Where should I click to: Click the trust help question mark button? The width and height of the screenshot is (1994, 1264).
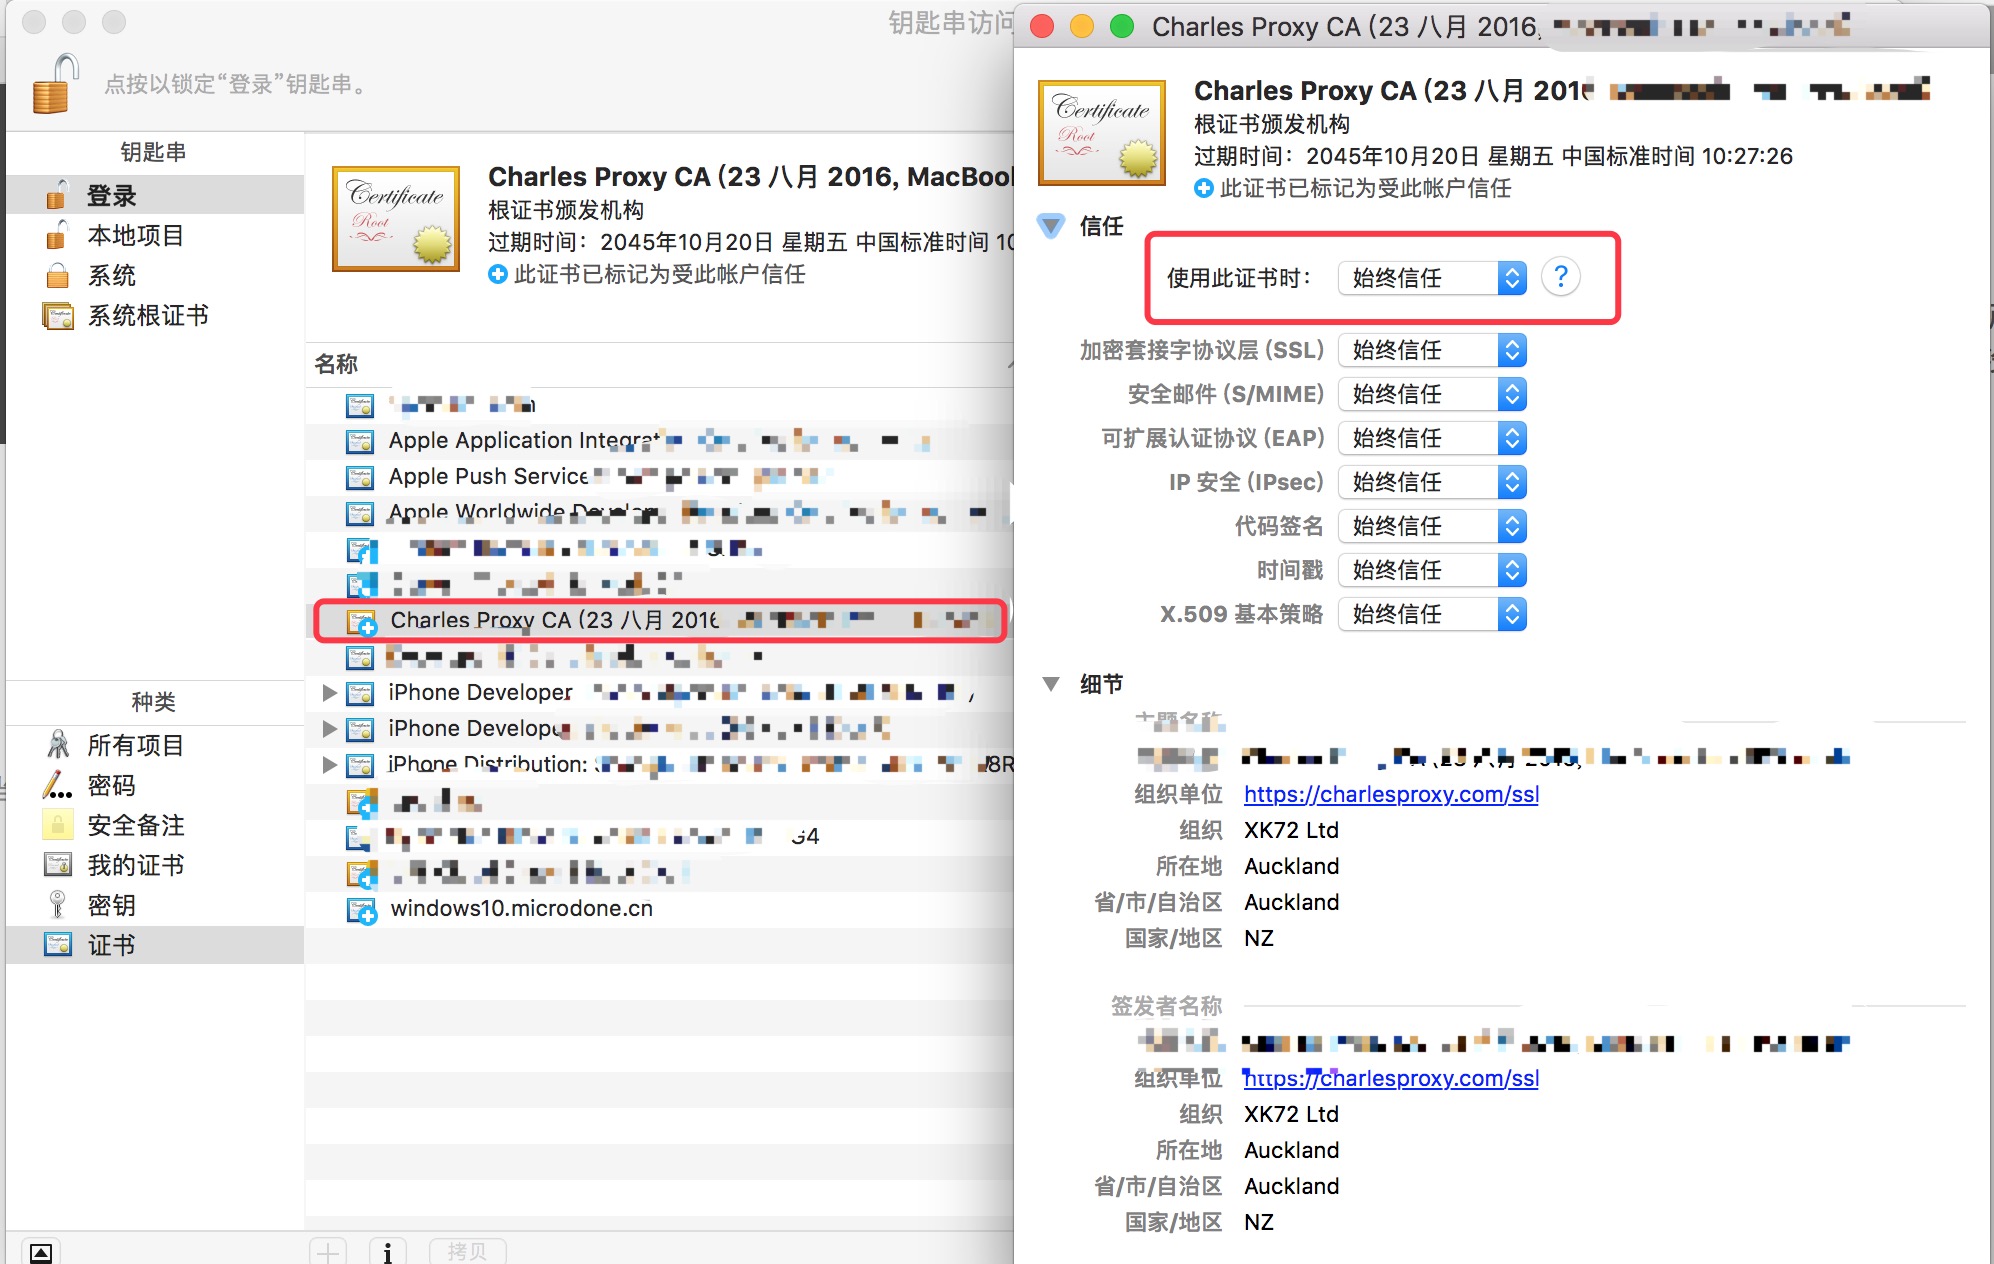pyautogui.click(x=1560, y=277)
